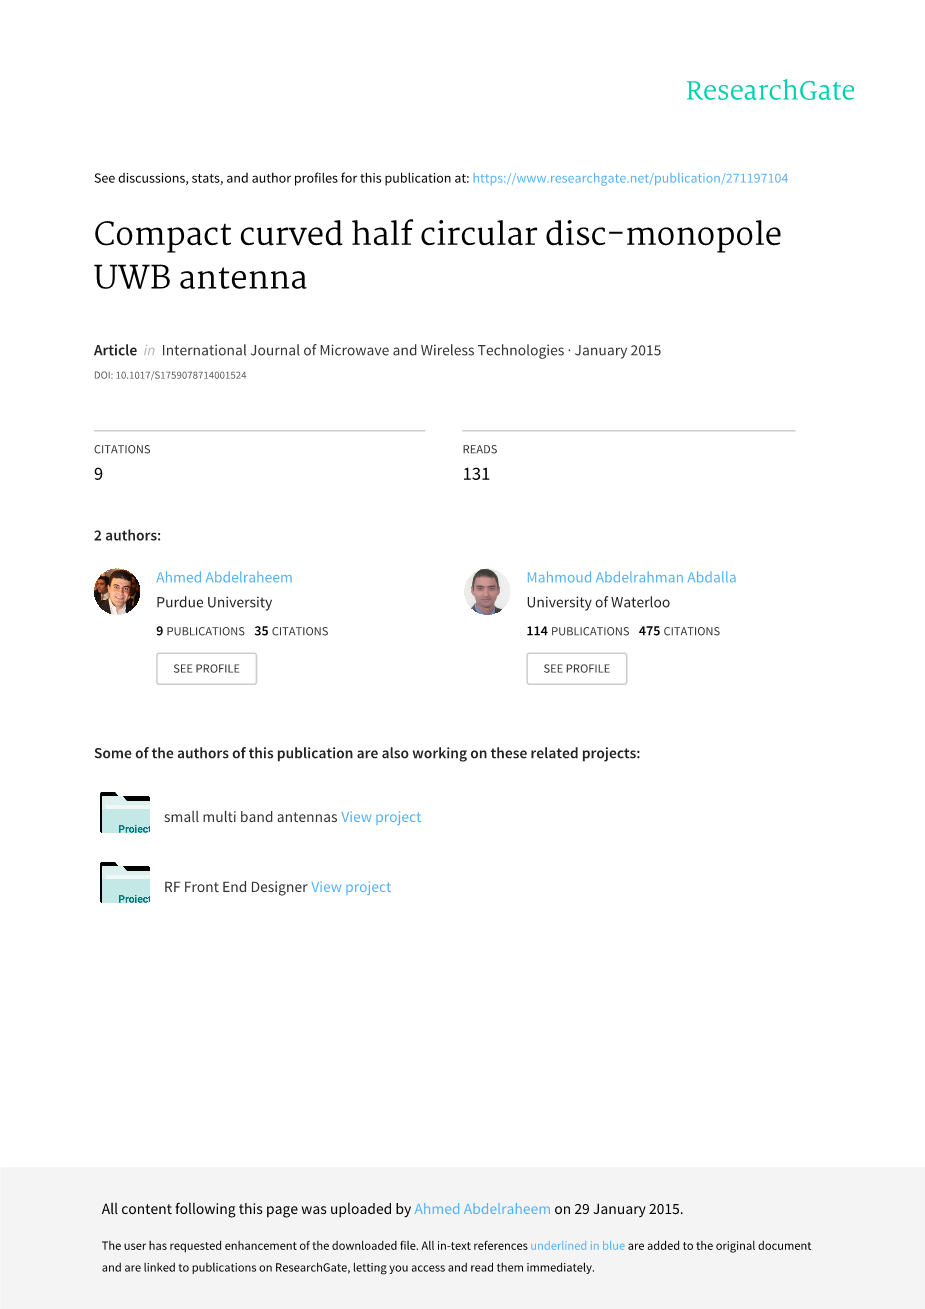
Task: Open the researchgate.net publication URL link
Action: pyautogui.click(x=630, y=178)
